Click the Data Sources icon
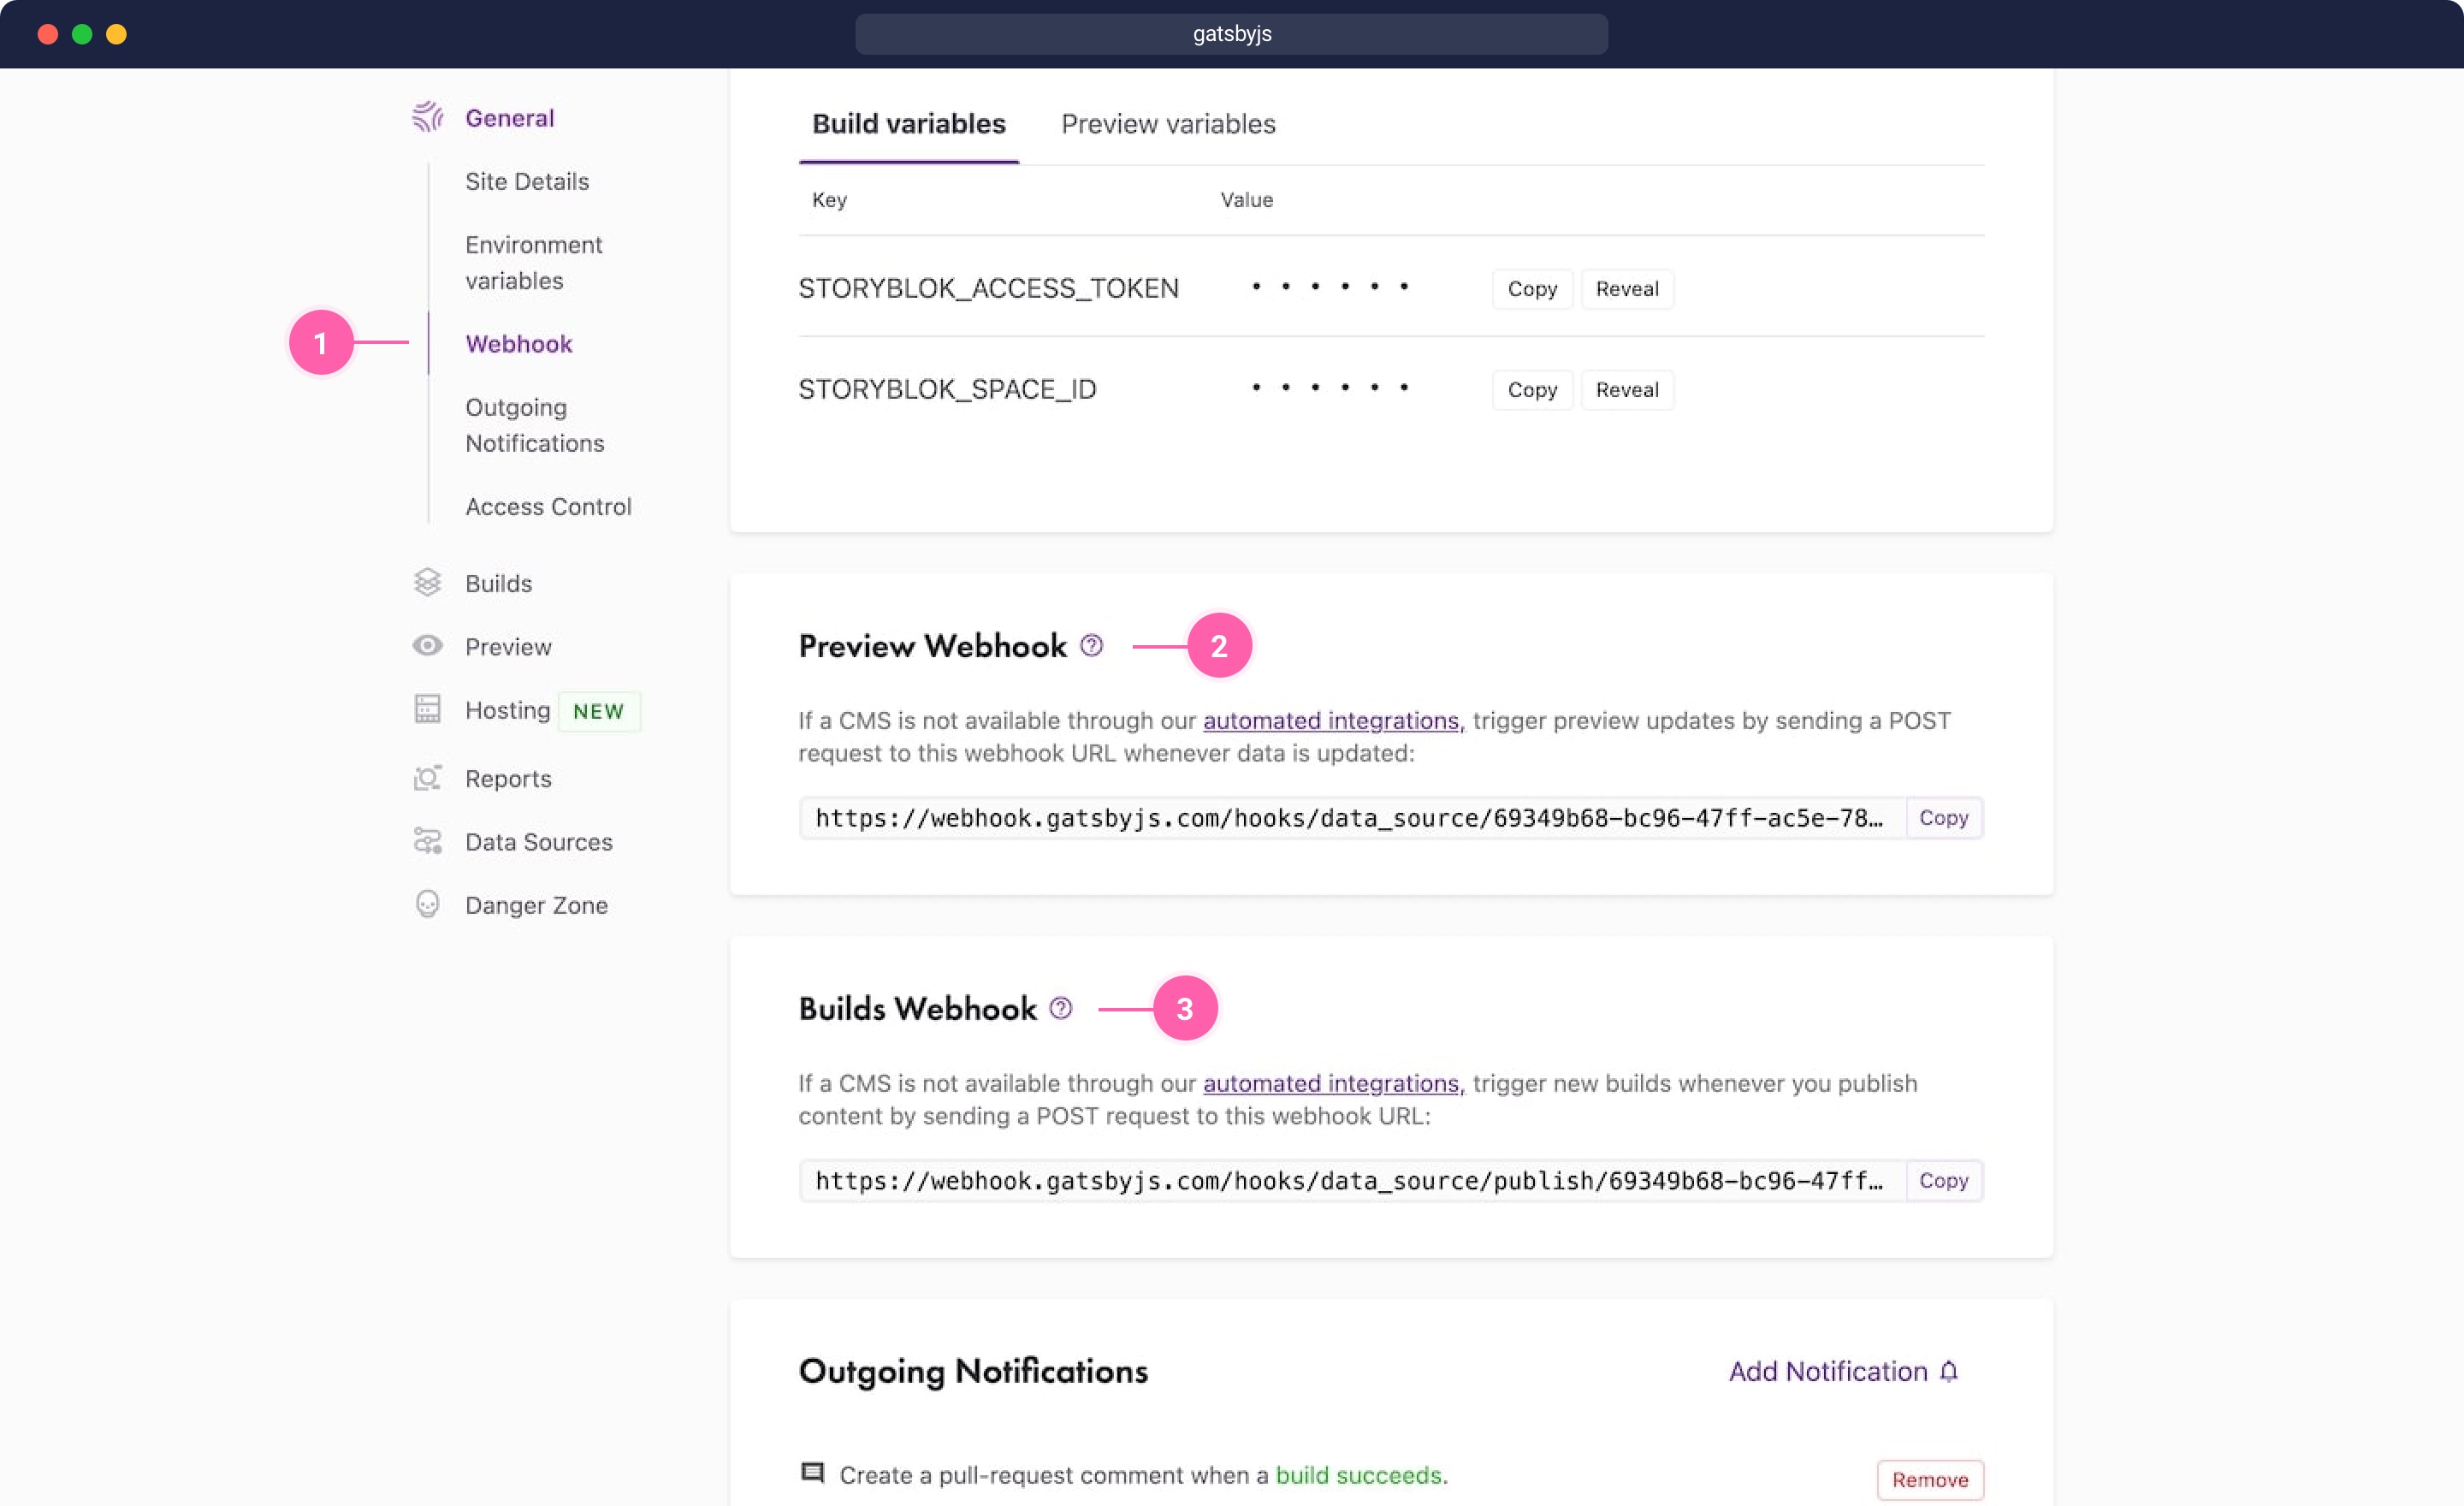Viewport: 2464px width, 1506px height. point(428,841)
